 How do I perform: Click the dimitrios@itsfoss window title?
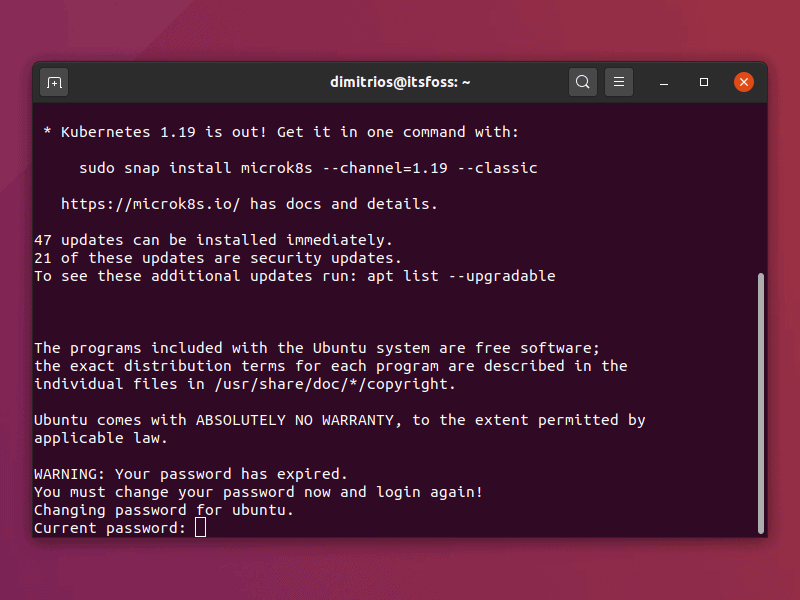[400, 82]
